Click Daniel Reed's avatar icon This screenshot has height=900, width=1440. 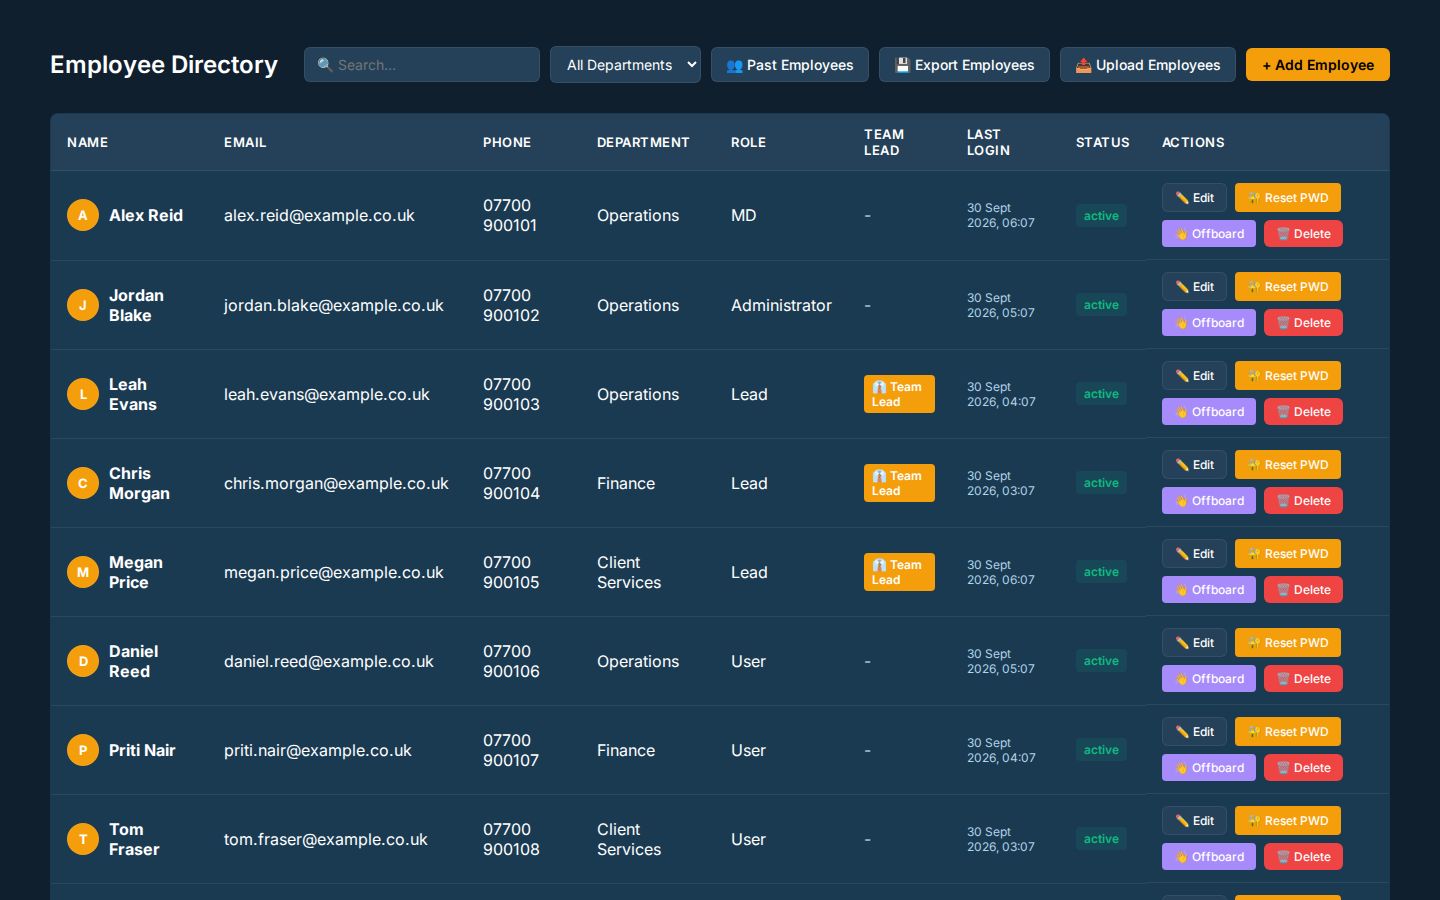click(83, 661)
